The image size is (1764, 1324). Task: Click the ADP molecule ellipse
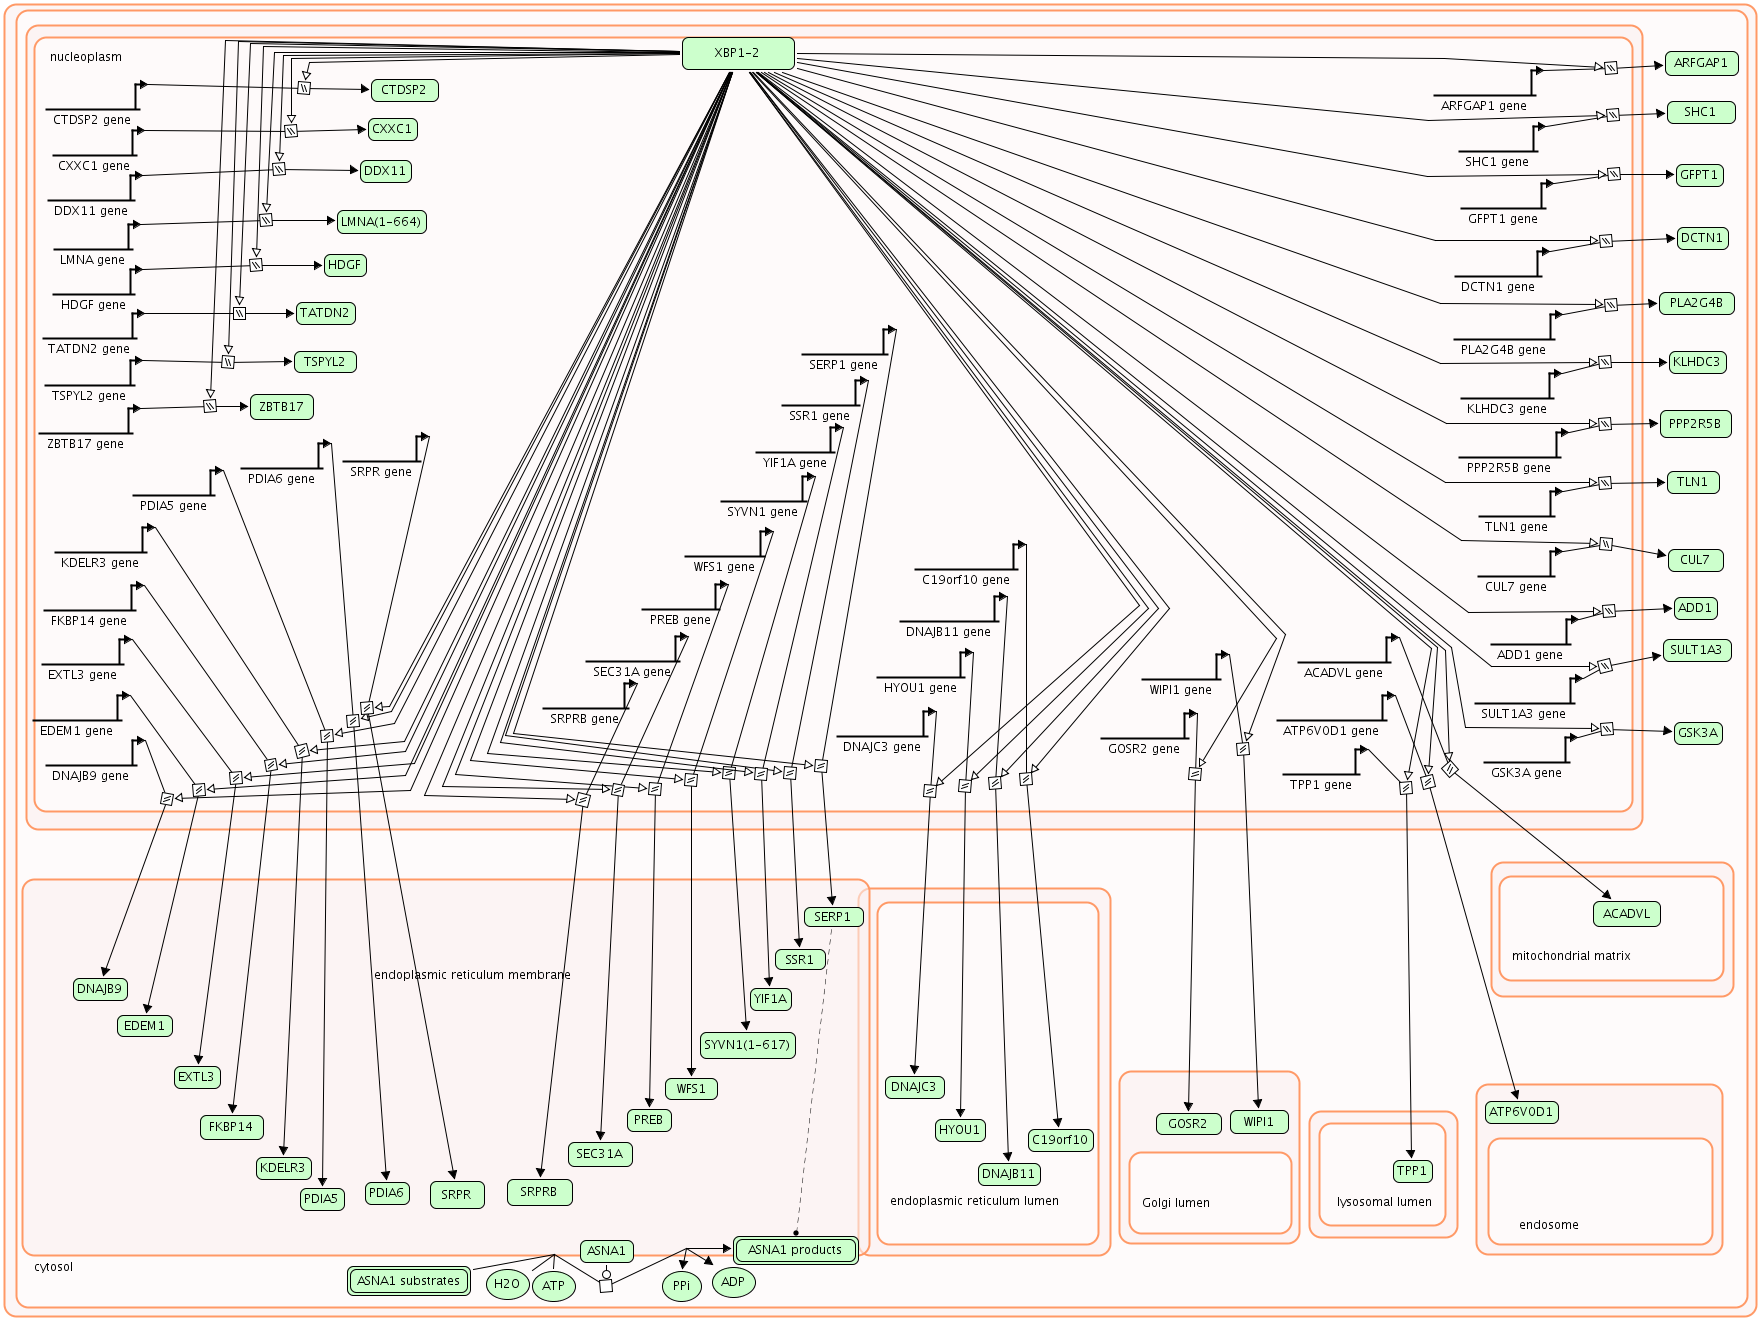(733, 1282)
